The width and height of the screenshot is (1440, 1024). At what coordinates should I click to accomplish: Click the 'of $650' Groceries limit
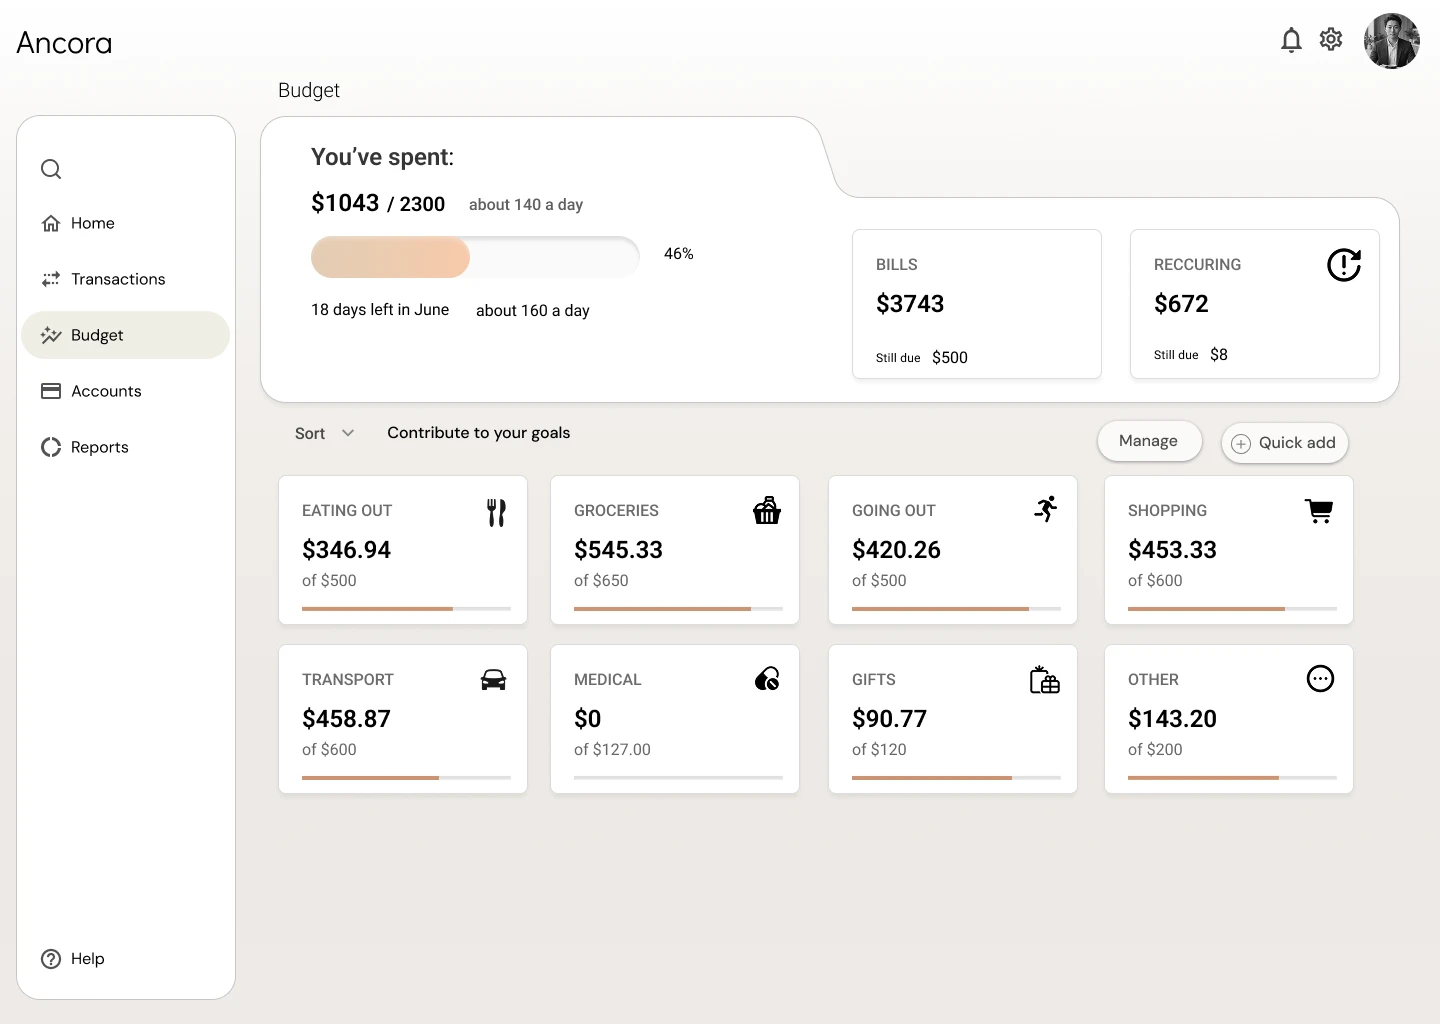pyautogui.click(x=601, y=581)
